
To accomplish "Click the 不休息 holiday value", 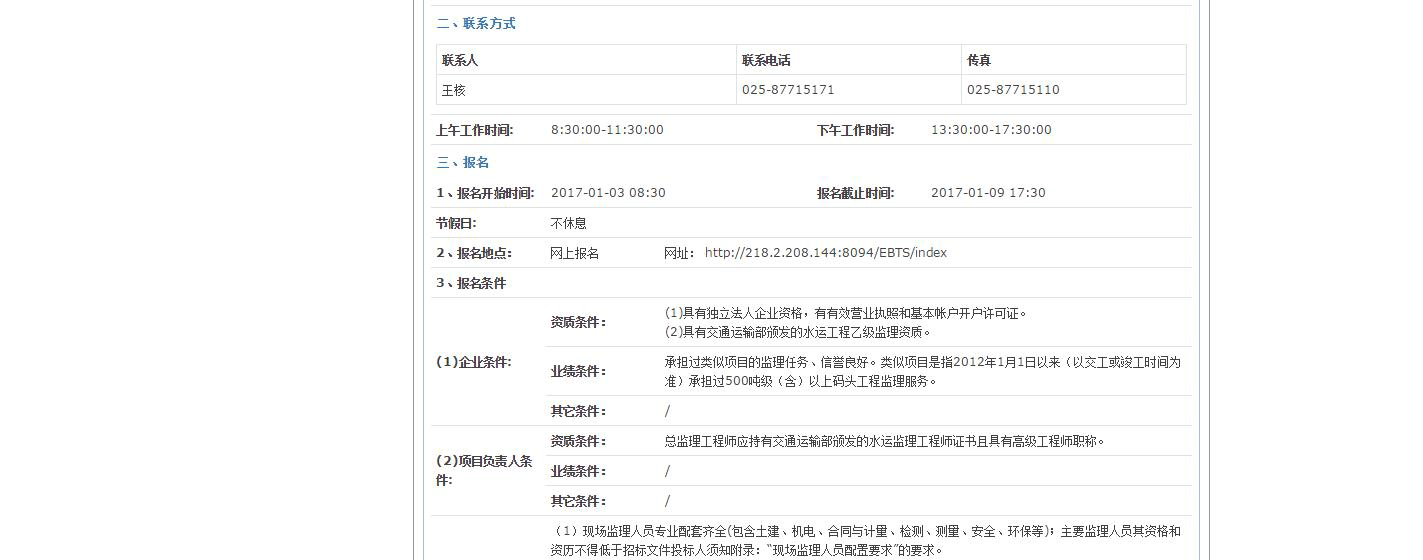I will [x=568, y=223].
